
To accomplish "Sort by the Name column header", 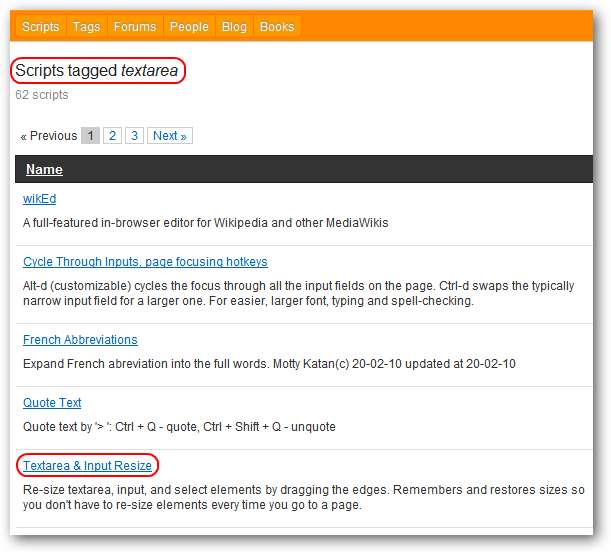I will point(44,170).
